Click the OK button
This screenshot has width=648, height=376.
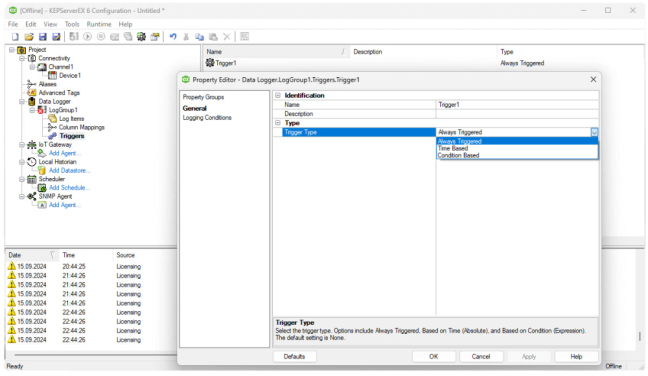(x=434, y=357)
